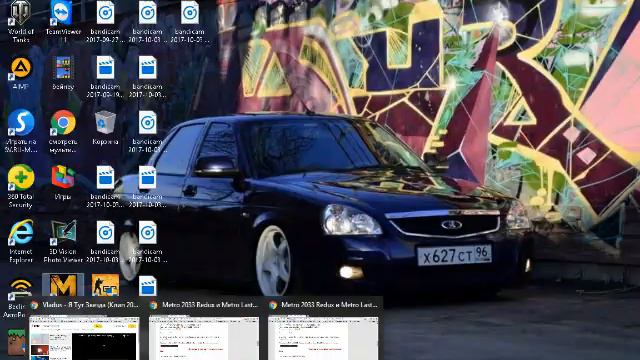This screenshot has height=360, width=640.
Task: Click the blue S game shortcut icon
Action: tap(21, 122)
